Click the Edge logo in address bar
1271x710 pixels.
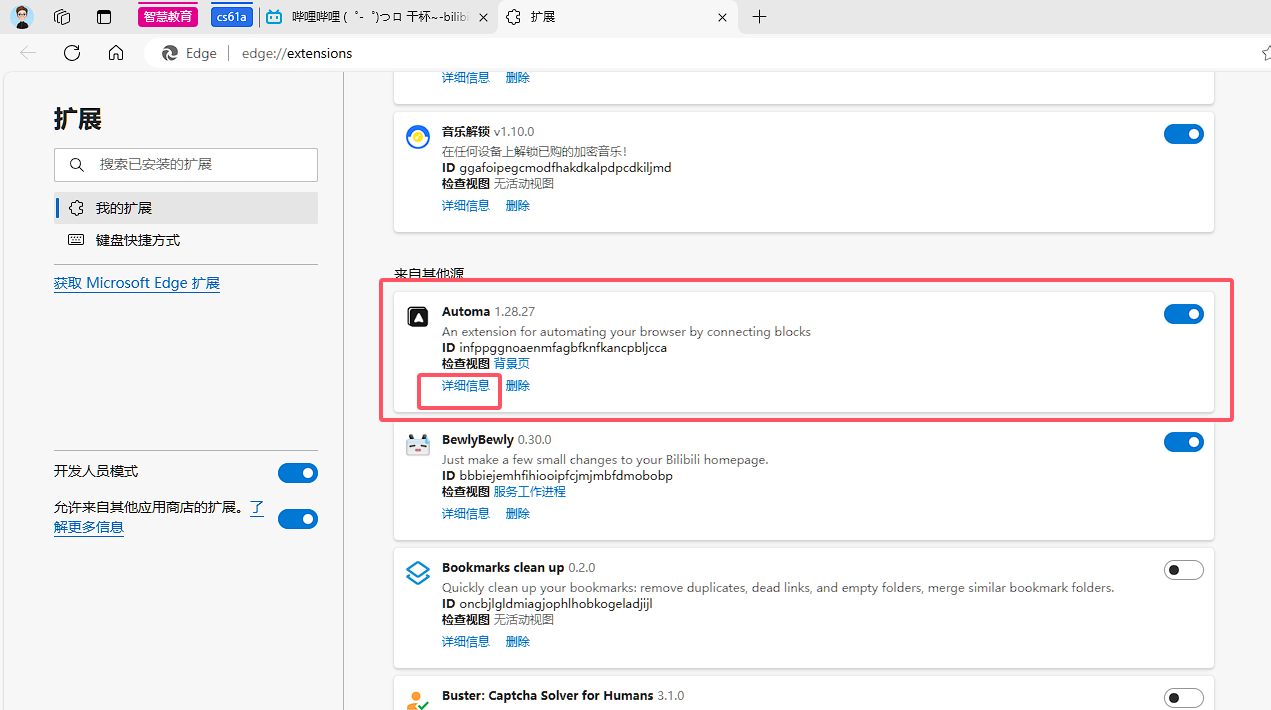170,53
